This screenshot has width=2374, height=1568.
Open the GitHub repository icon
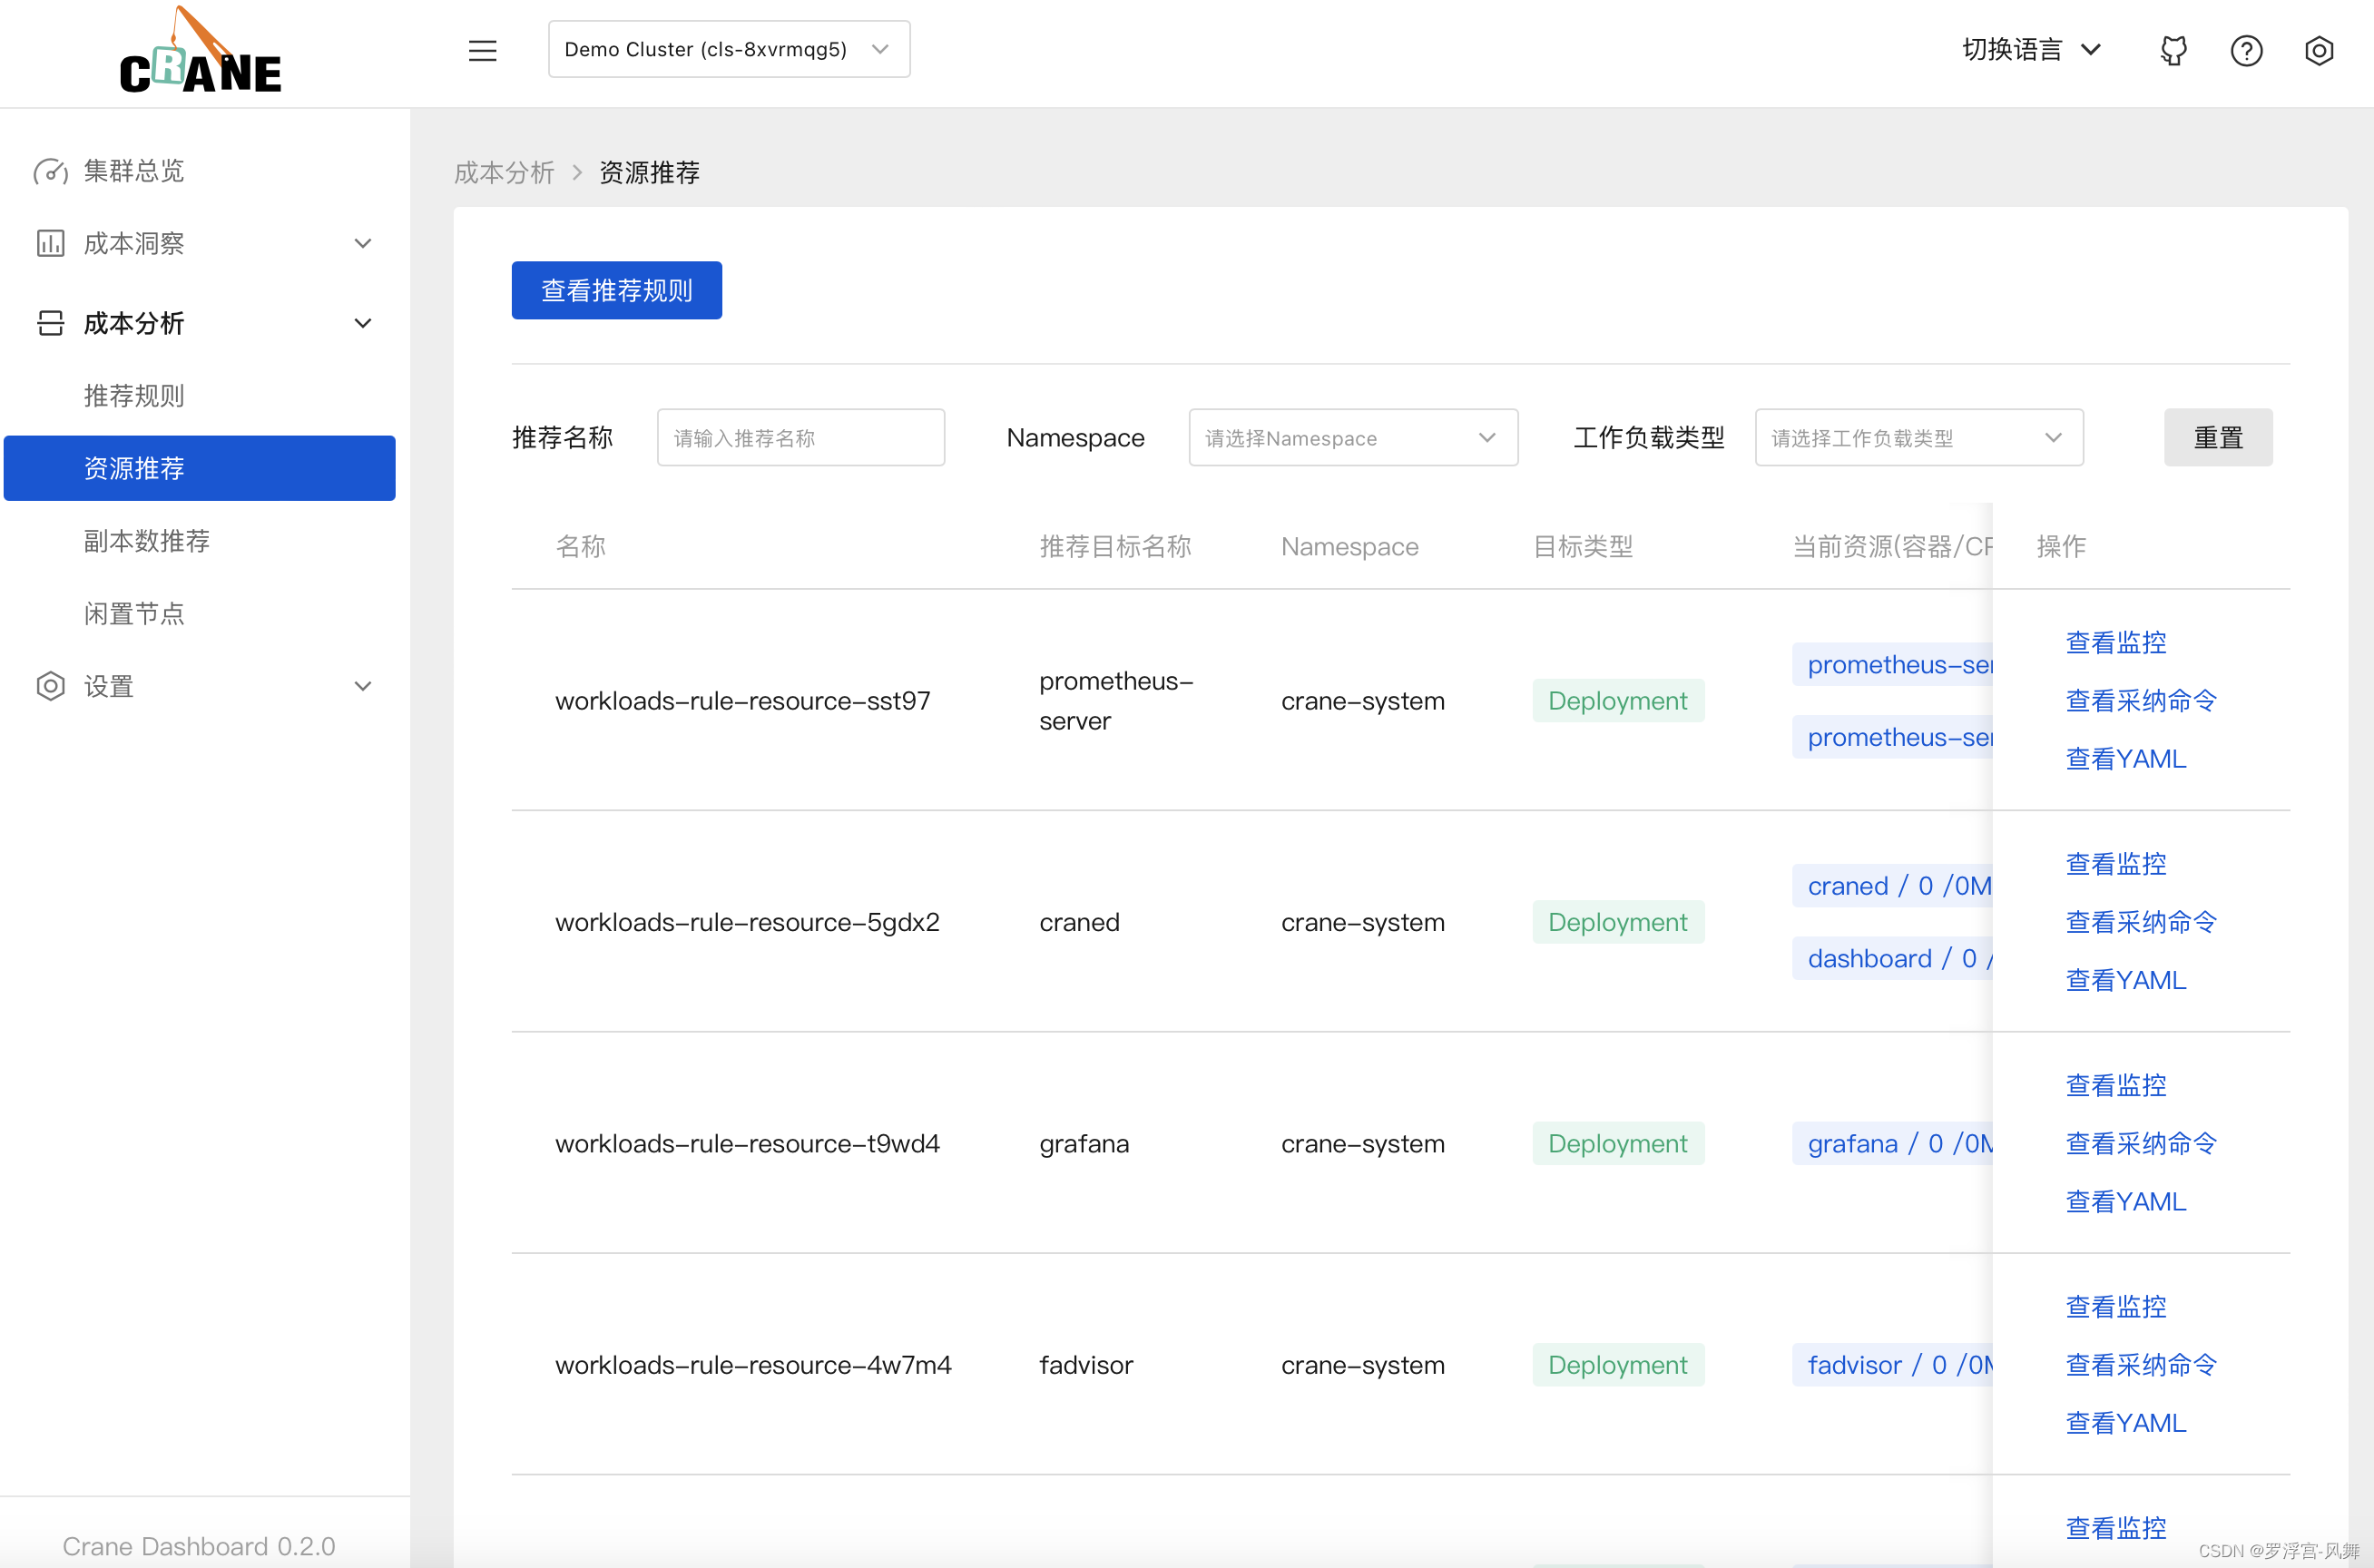click(x=2174, y=50)
